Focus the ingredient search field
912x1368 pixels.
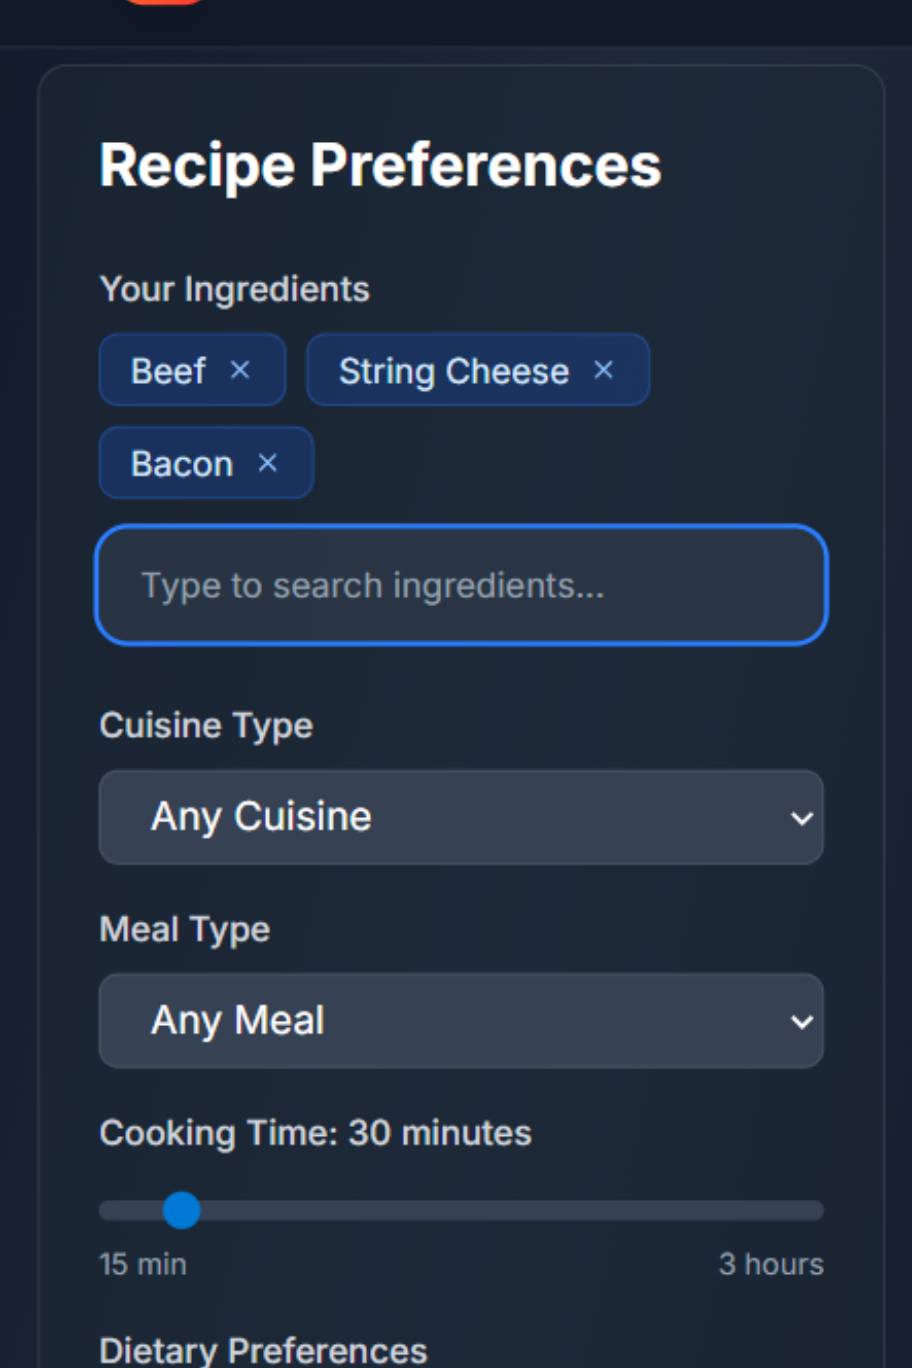pyautogui.click(x=461, y=585)
